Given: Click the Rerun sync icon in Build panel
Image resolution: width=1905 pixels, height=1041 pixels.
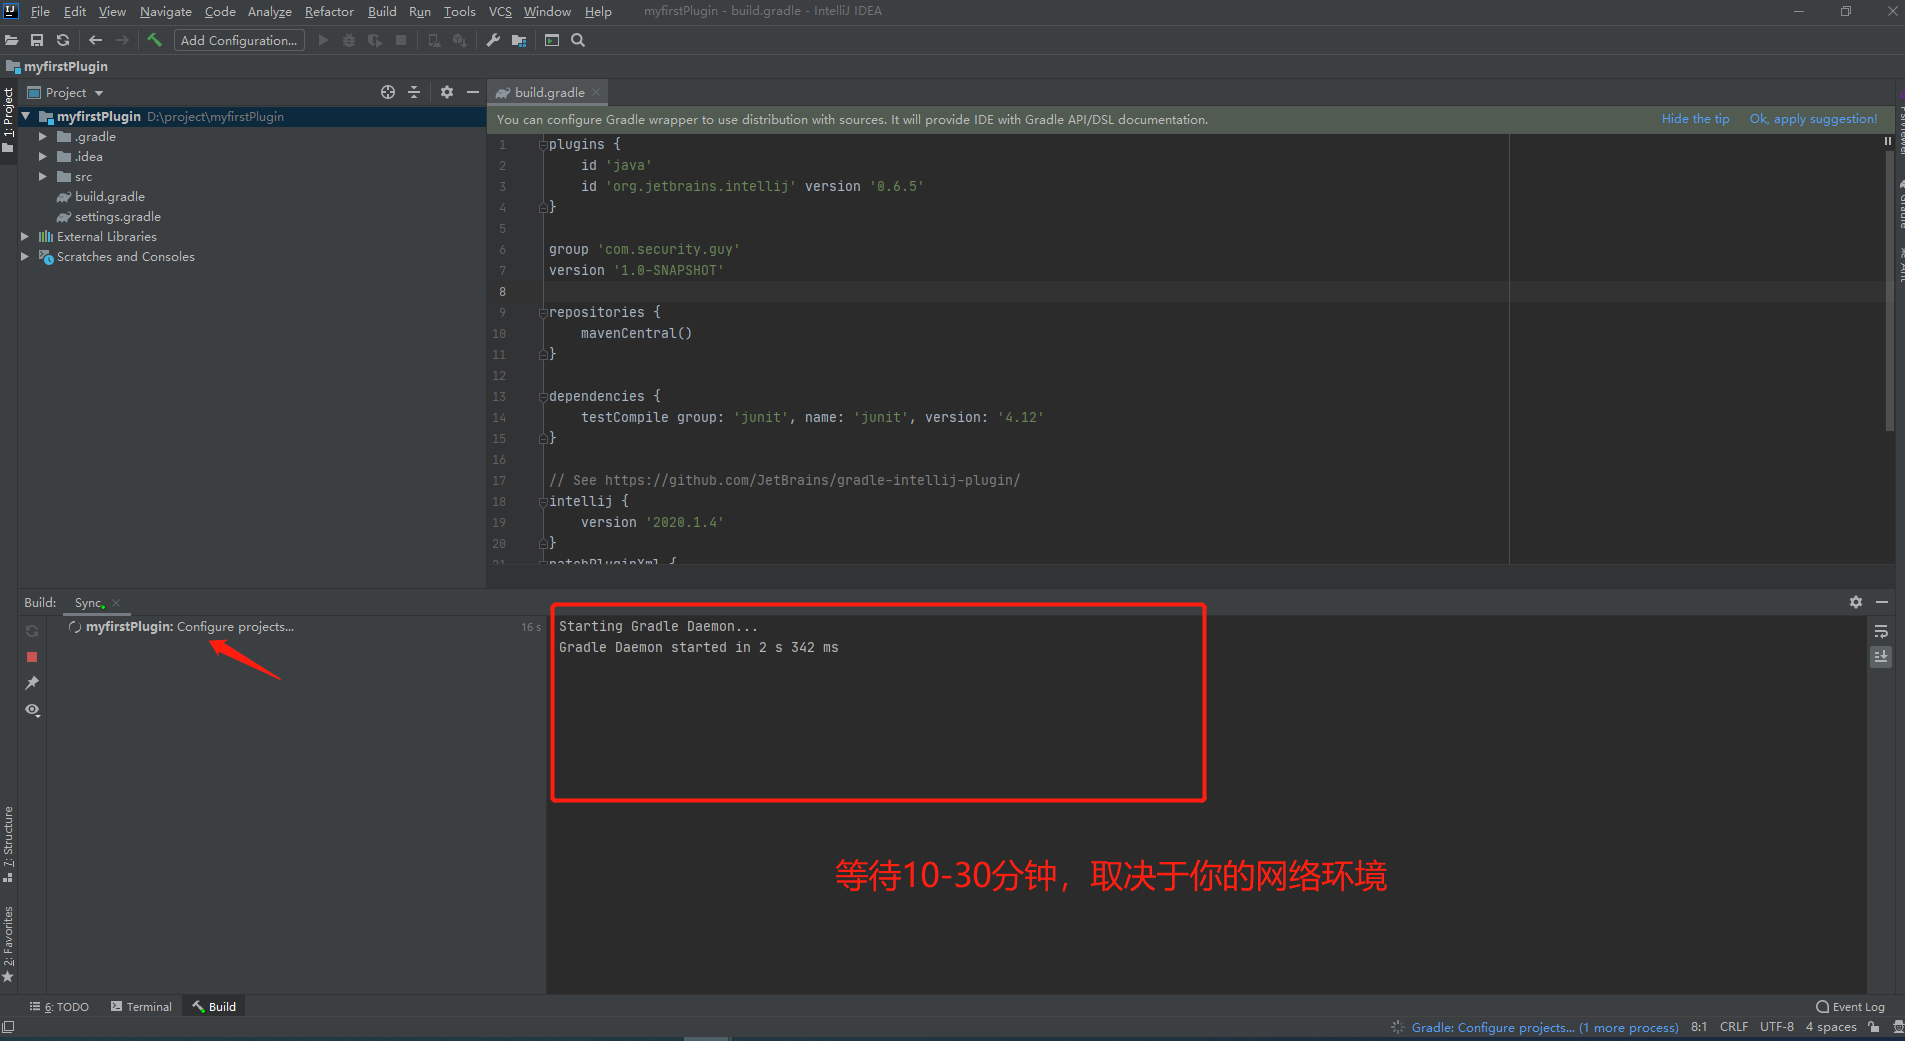Looking at the screenshot, I should 32,631.
